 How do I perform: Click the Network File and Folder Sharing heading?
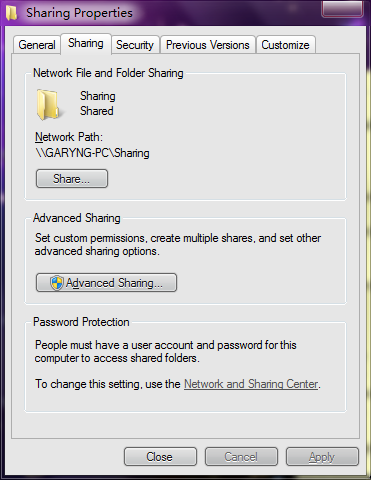click(108, 73)
